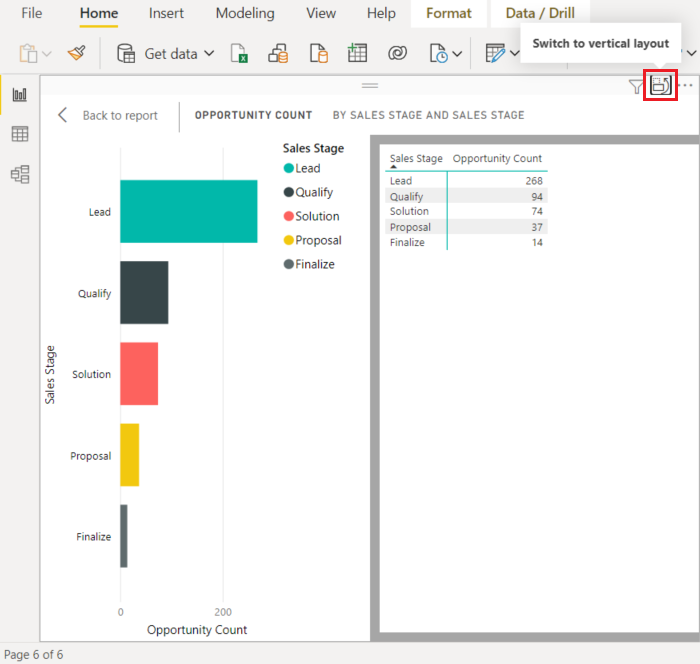Select the Proposal row in table

pos(466,227)
